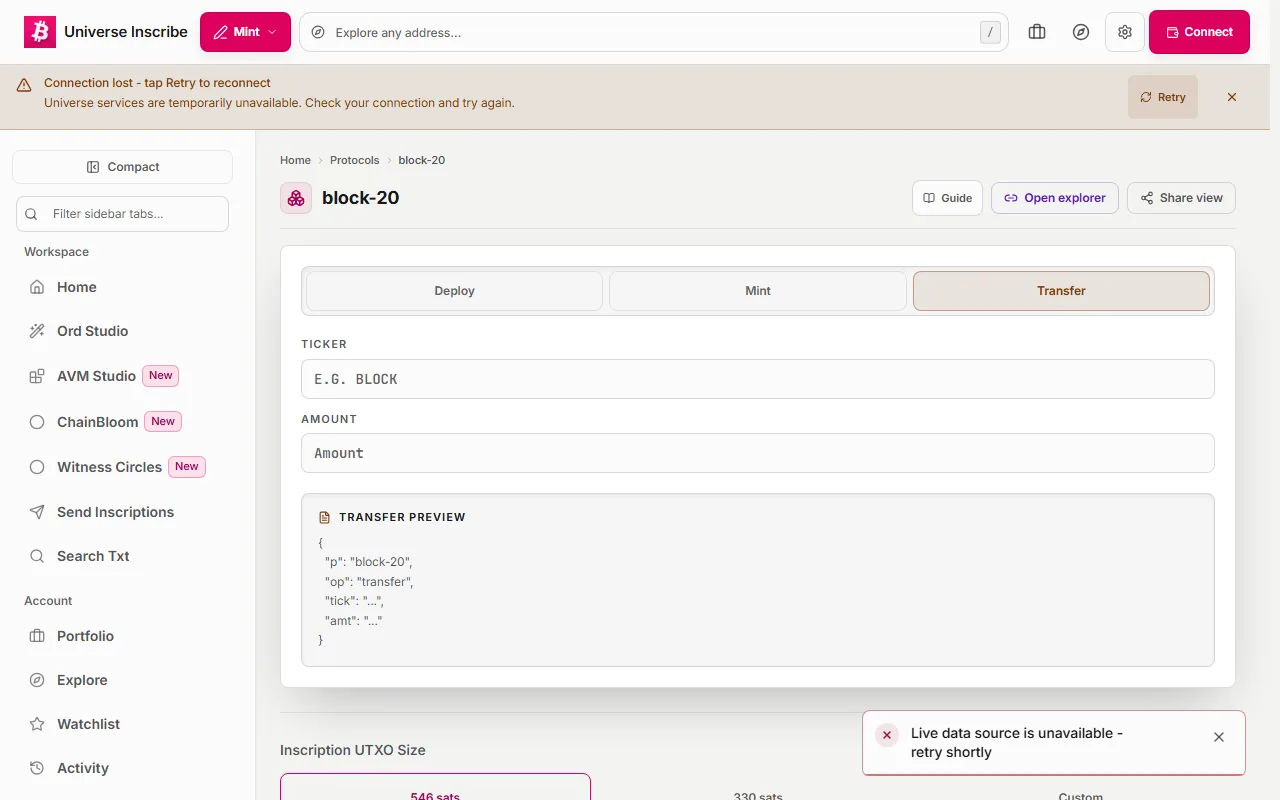The image size is (1280, 800).
Task: Click the Universe Inscribe Bitcoin logo
Action: [40, 32]
